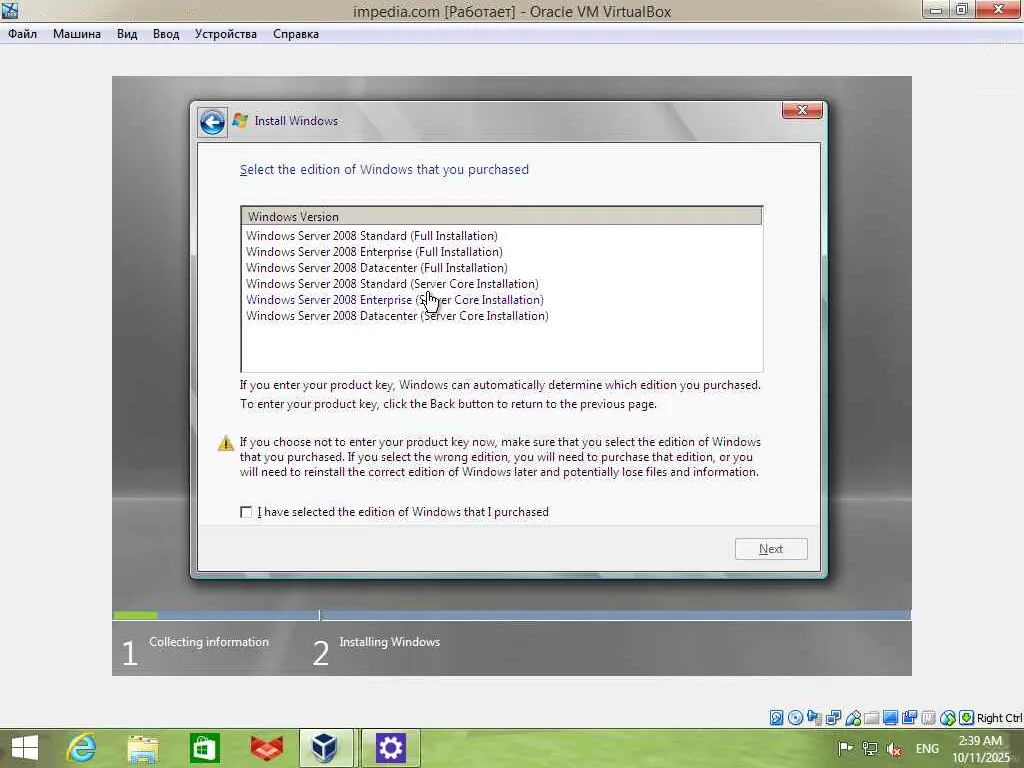Open the USB devices status bar indicator
Image resolution: width=1024 pixels, height=768 pixels.
click(x=853, y=718)
